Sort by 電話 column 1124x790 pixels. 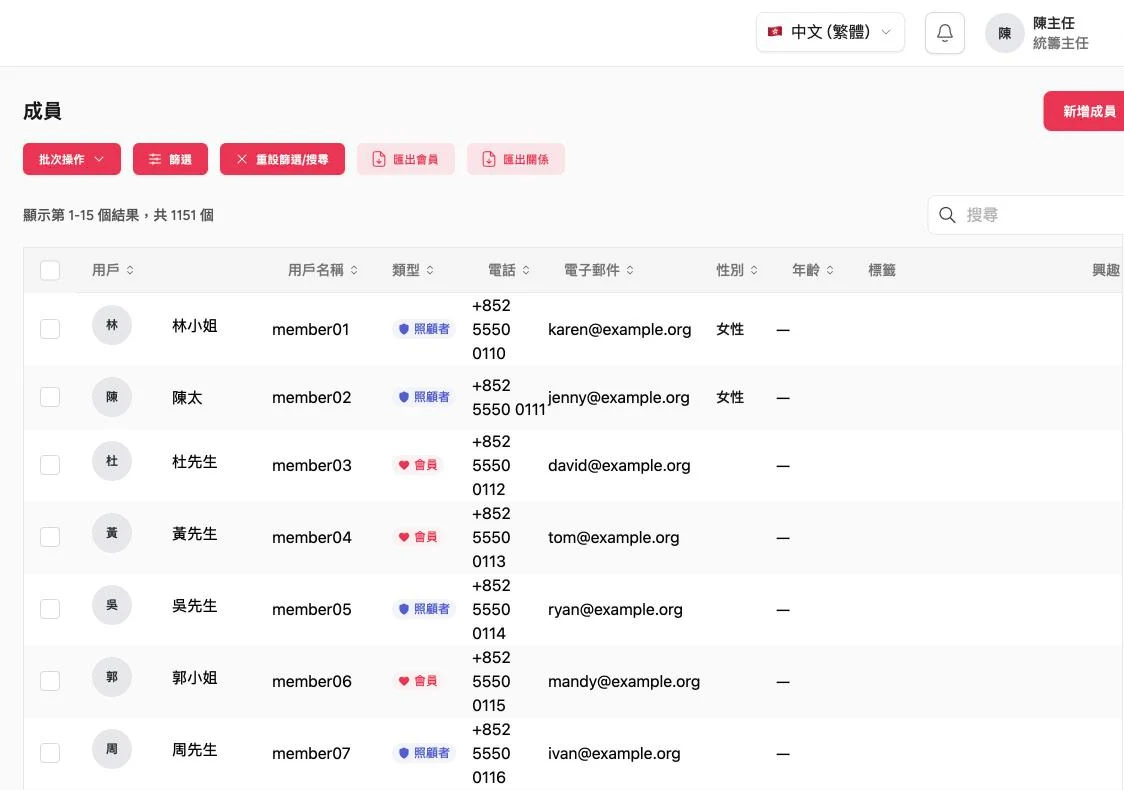(x=509, y=270)
